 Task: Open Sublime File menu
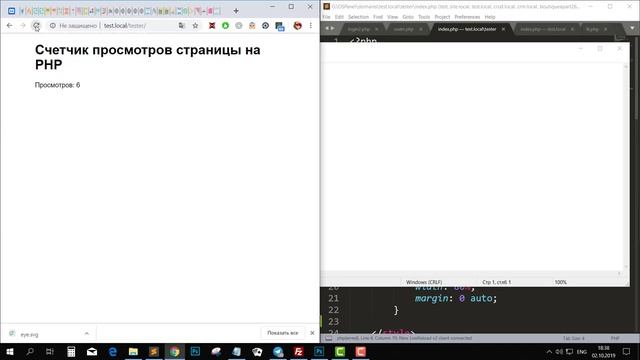327,17
